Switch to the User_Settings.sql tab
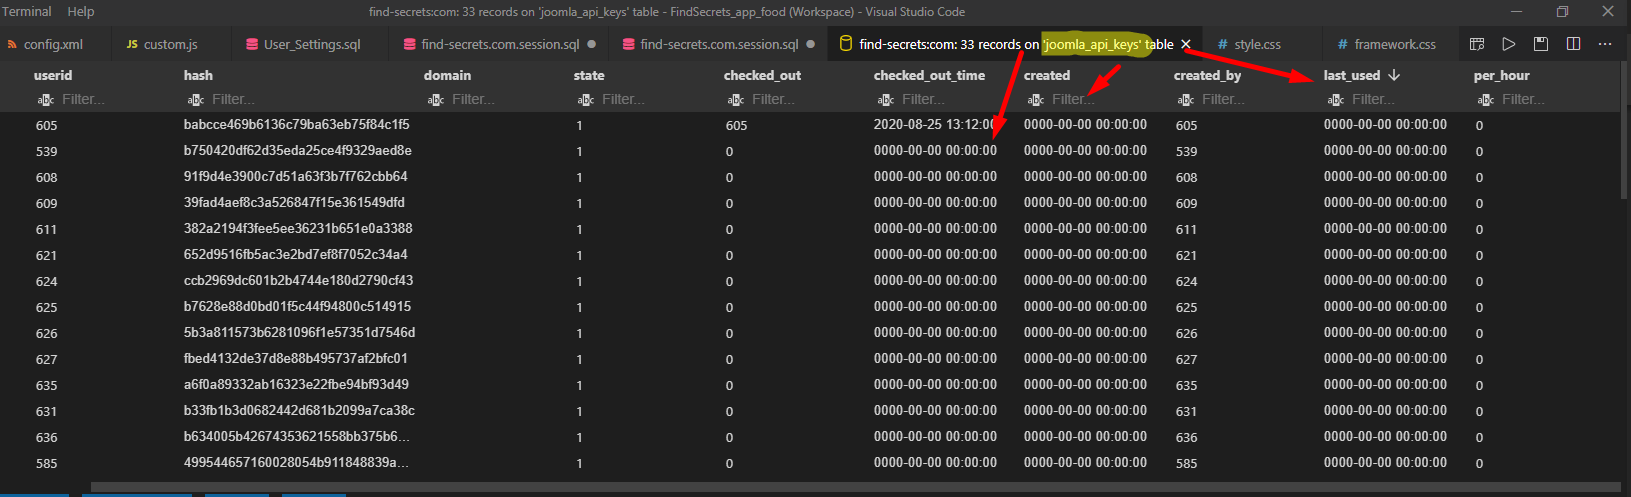1631x497 pixels. [312, 44]
